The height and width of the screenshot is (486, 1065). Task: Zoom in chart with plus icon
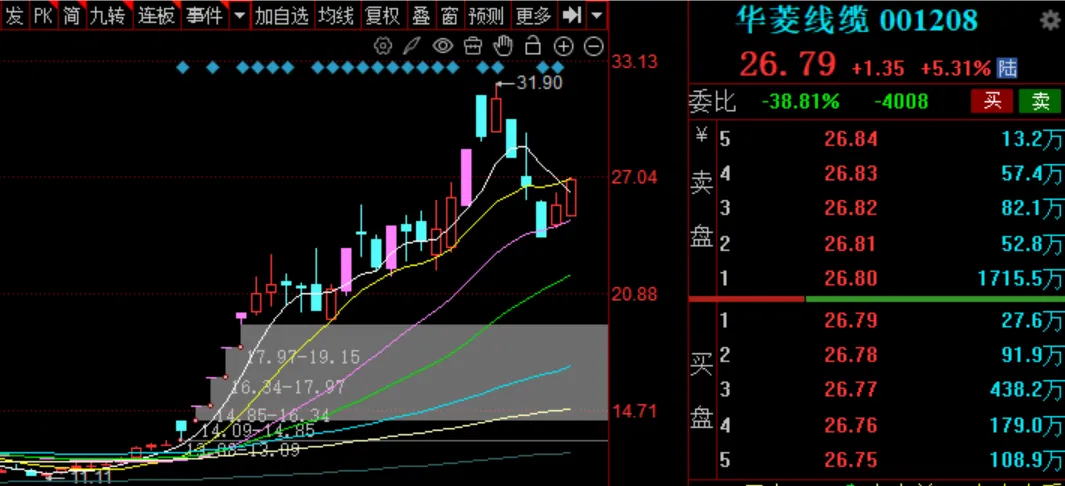tap(563, 46)
